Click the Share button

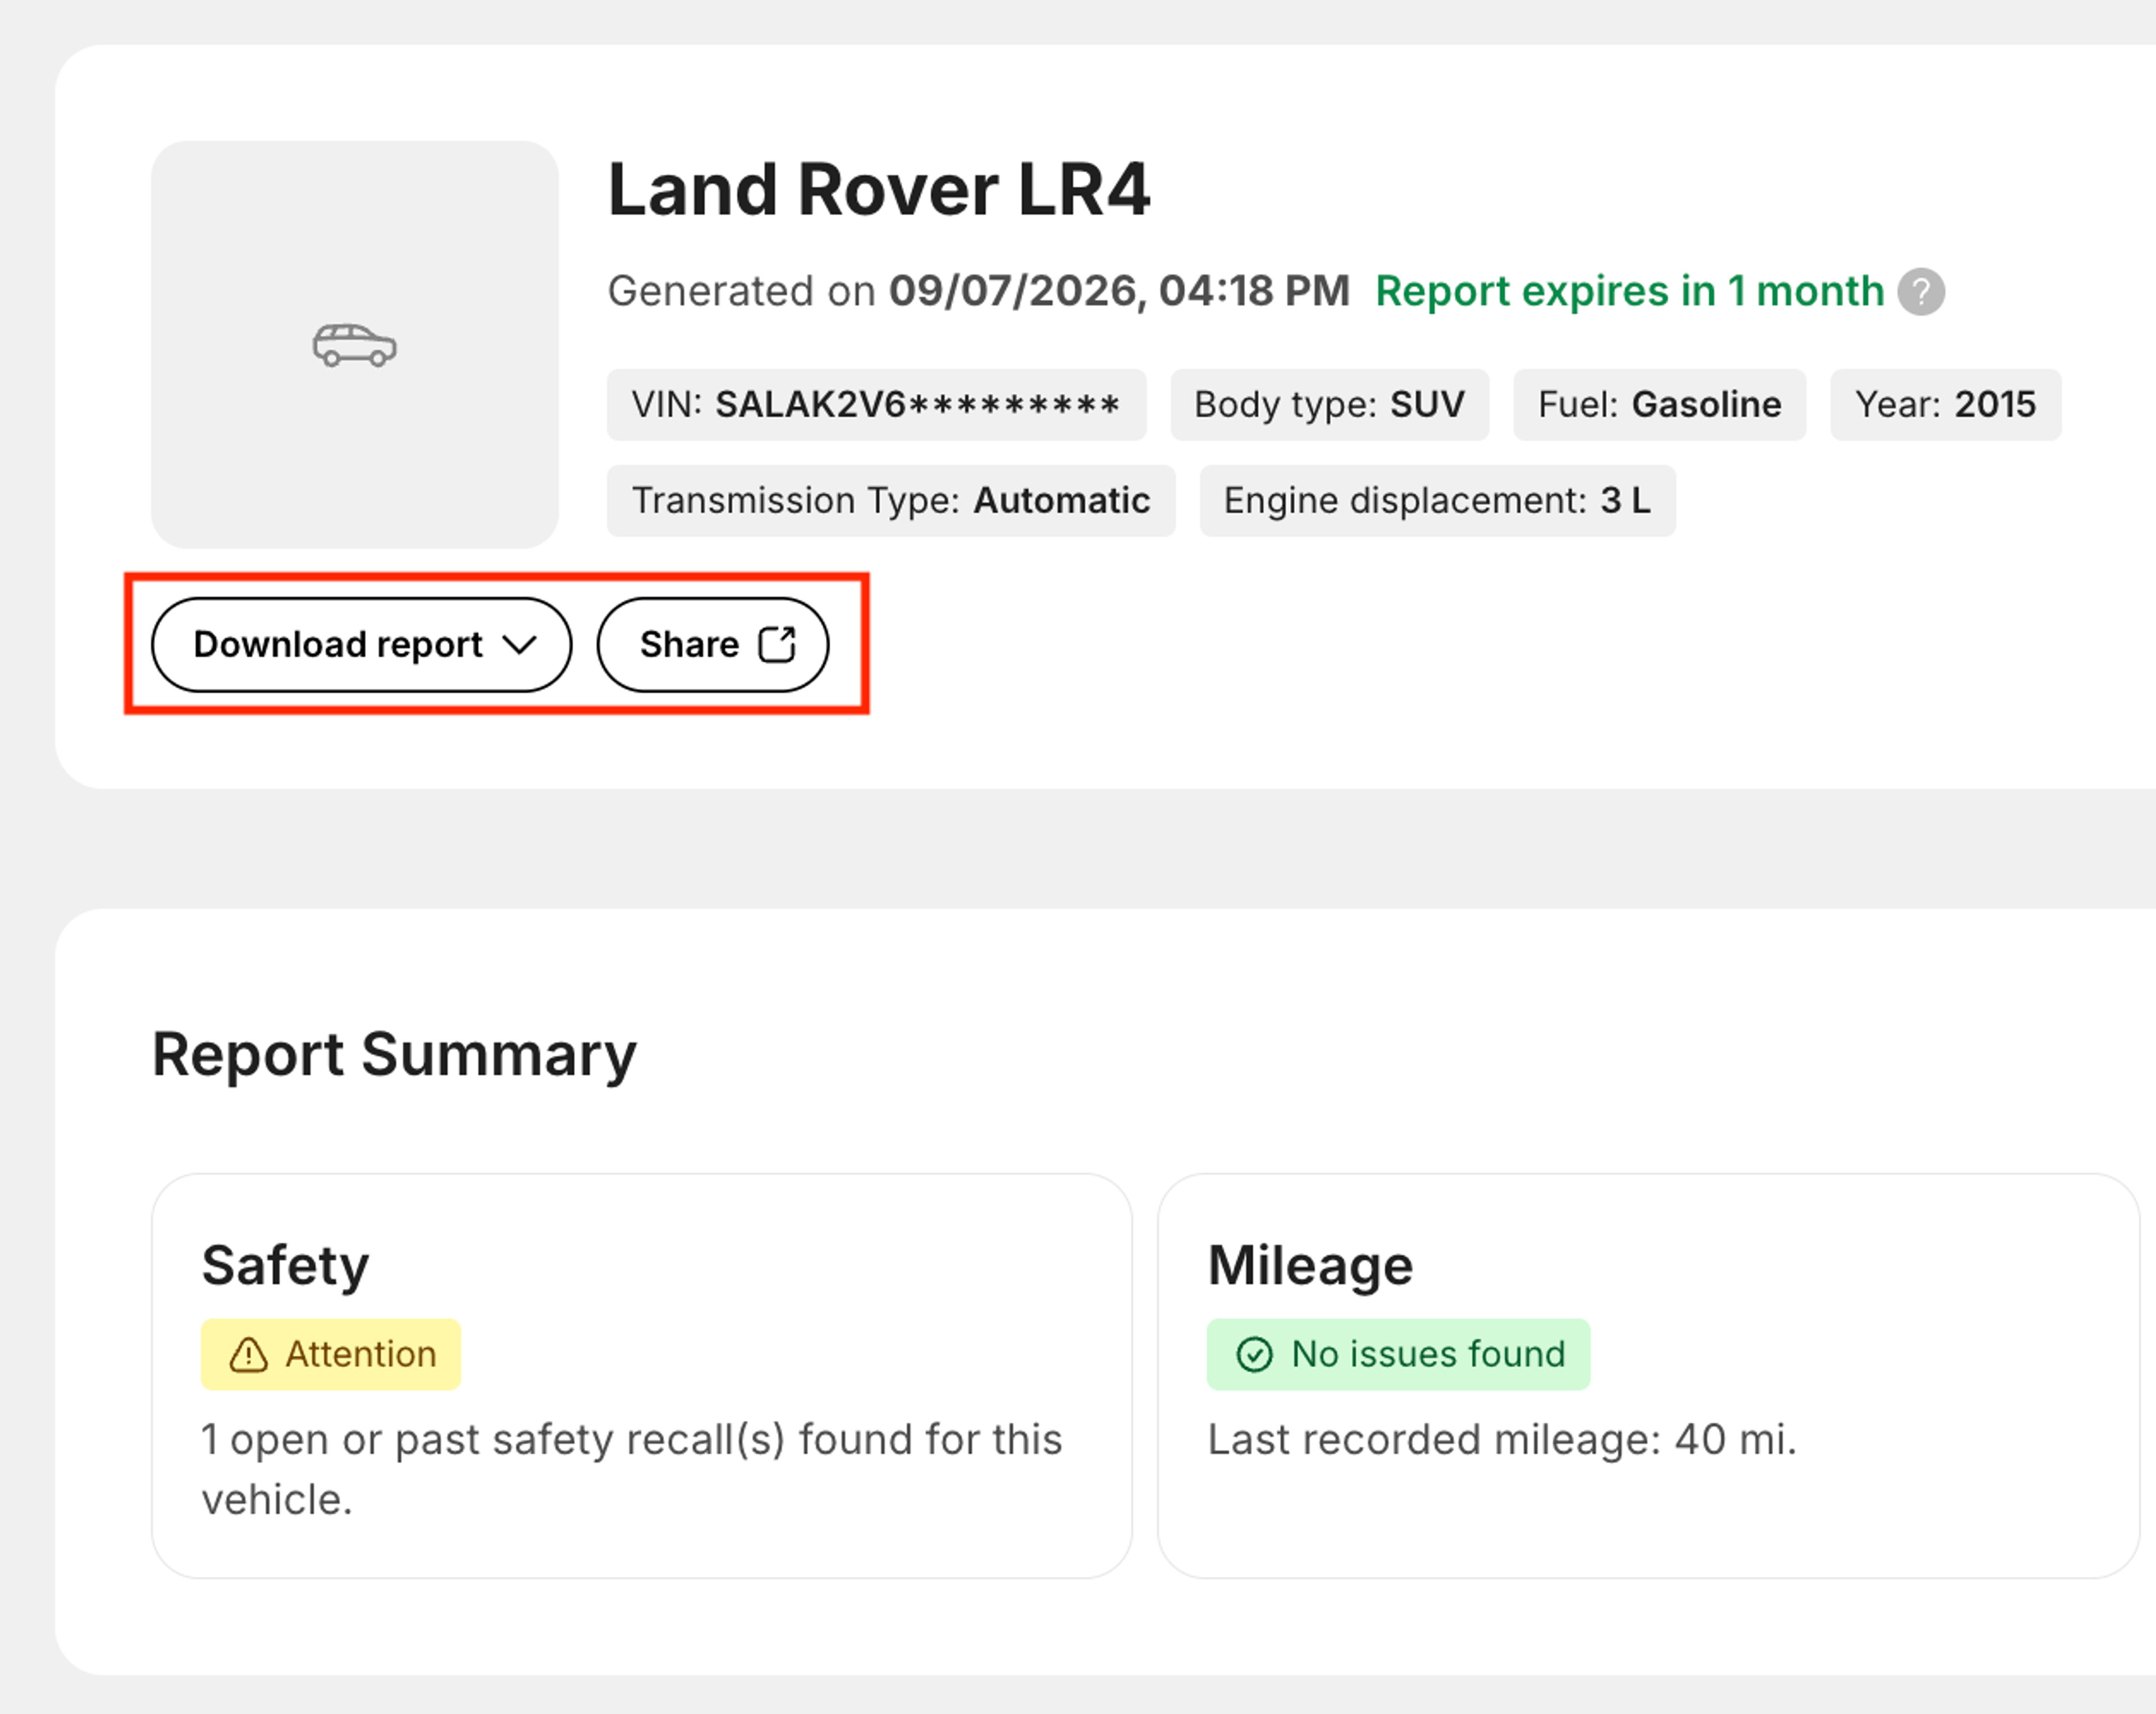713,645
